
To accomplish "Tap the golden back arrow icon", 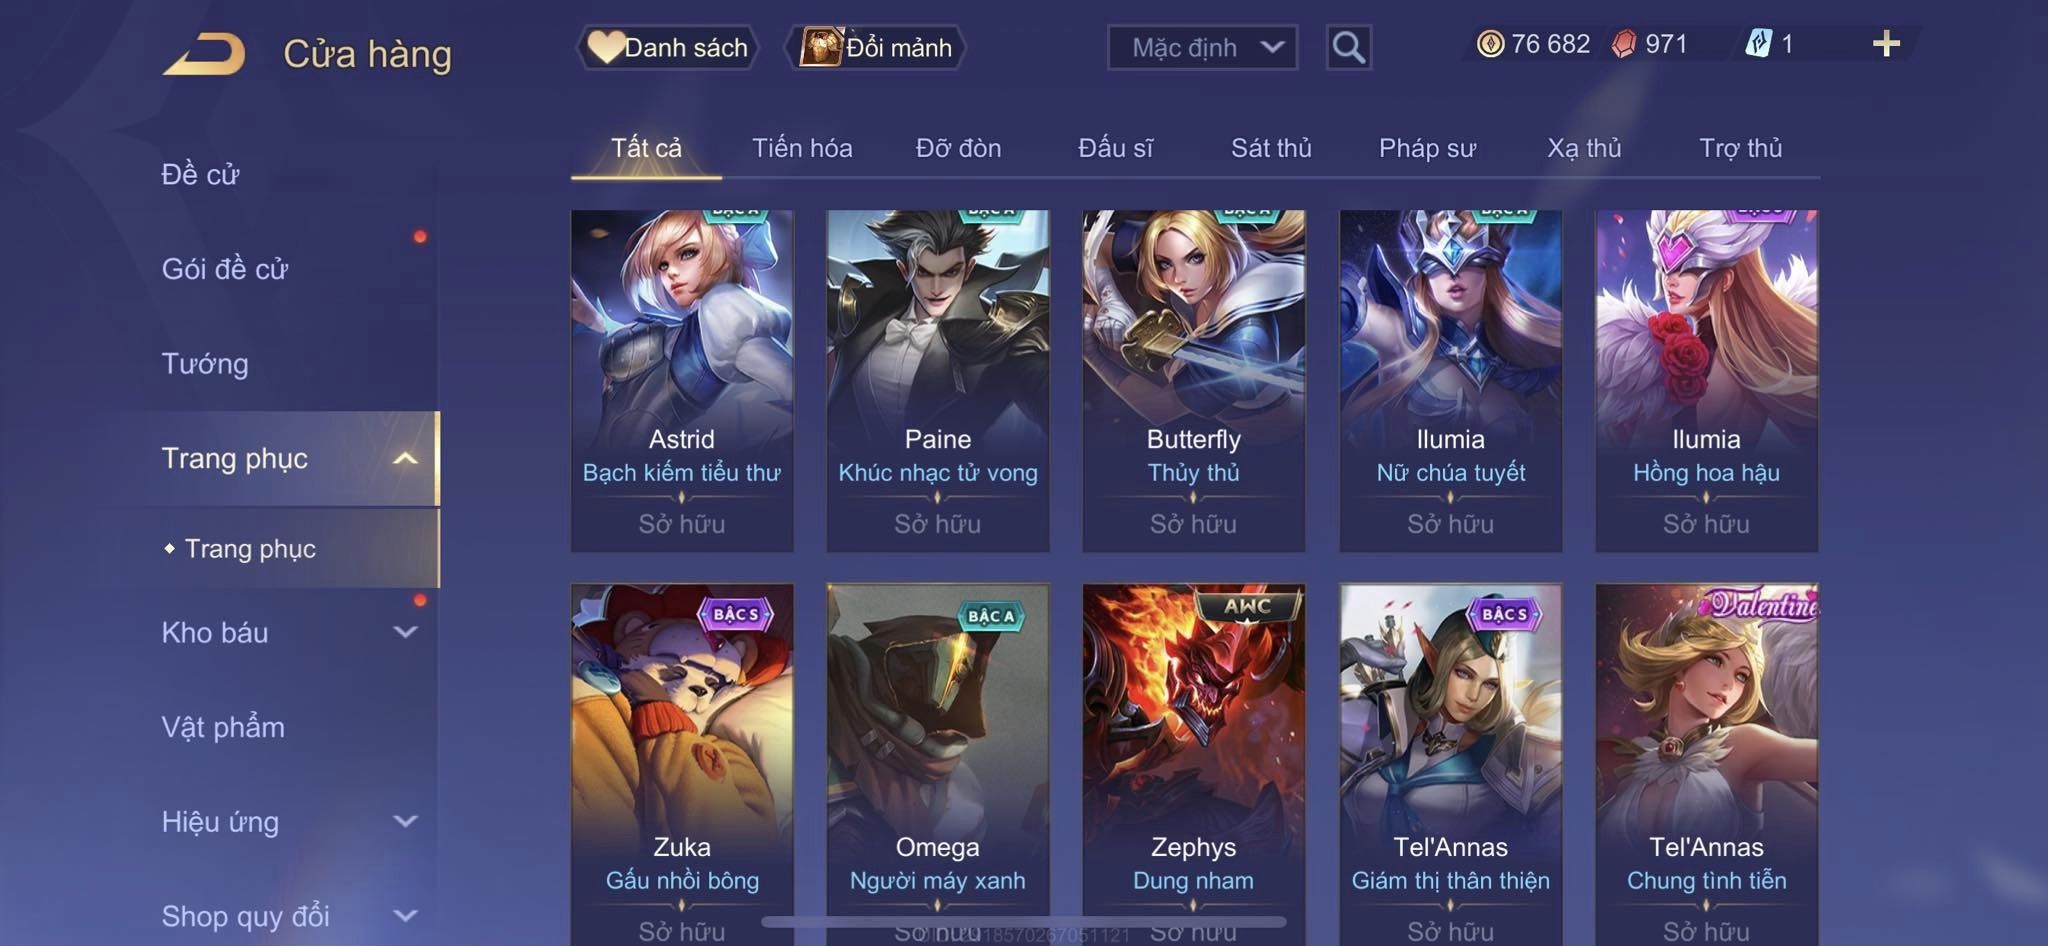I will (205, 54).
